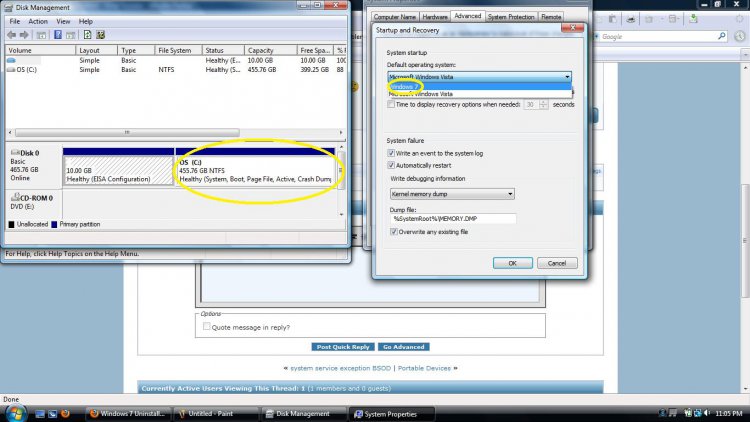Screen dimensions: 750x422
Task: Click OK in Startup and Recovery
Action: [513, 263]
